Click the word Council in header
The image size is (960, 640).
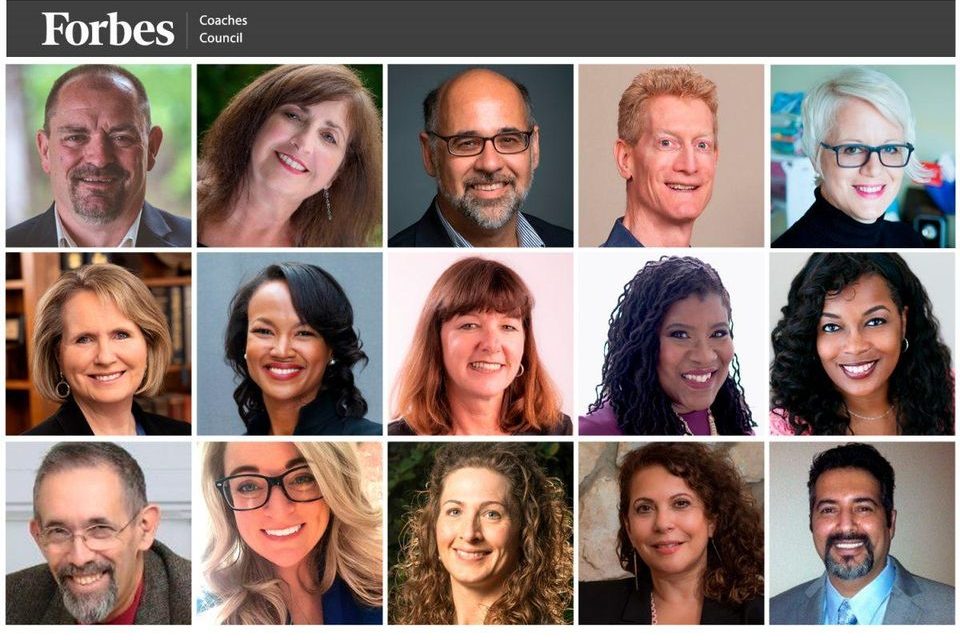click(x=220, y=38)
